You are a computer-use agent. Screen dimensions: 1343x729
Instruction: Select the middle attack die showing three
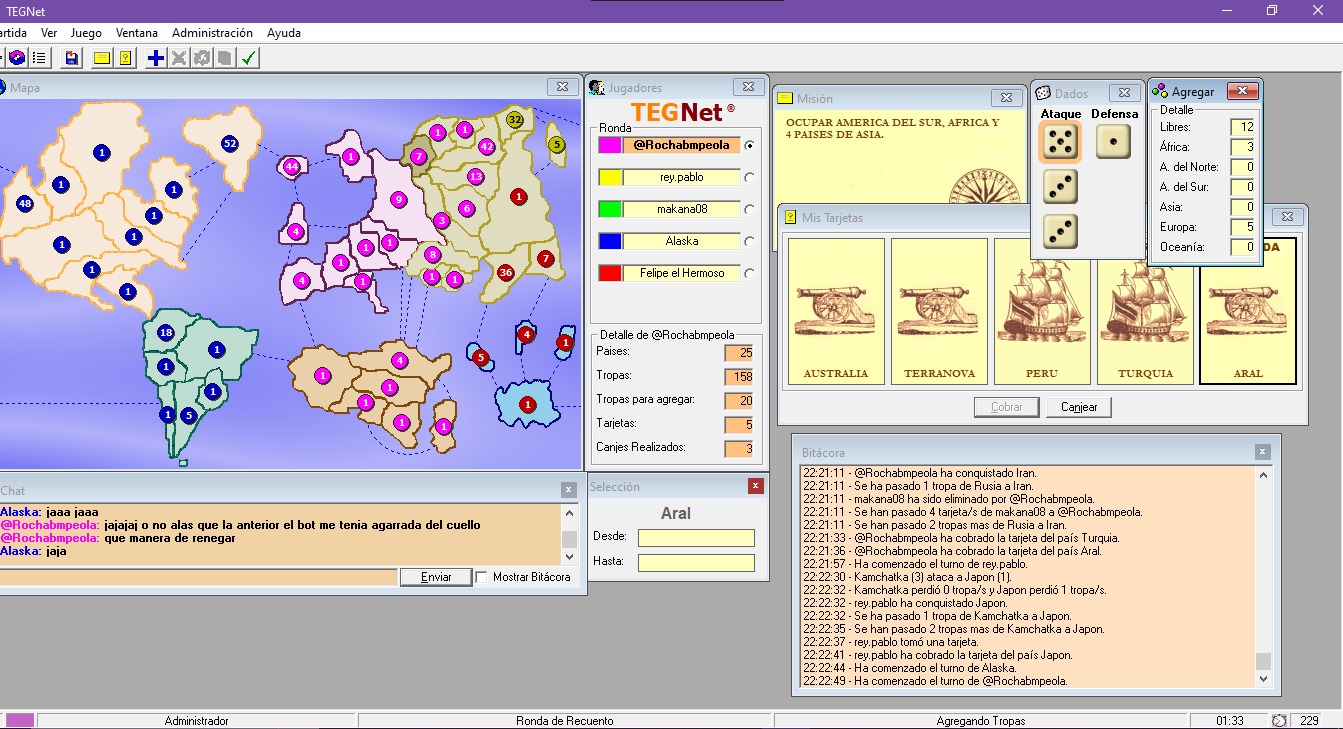[x=1060, y=186]
